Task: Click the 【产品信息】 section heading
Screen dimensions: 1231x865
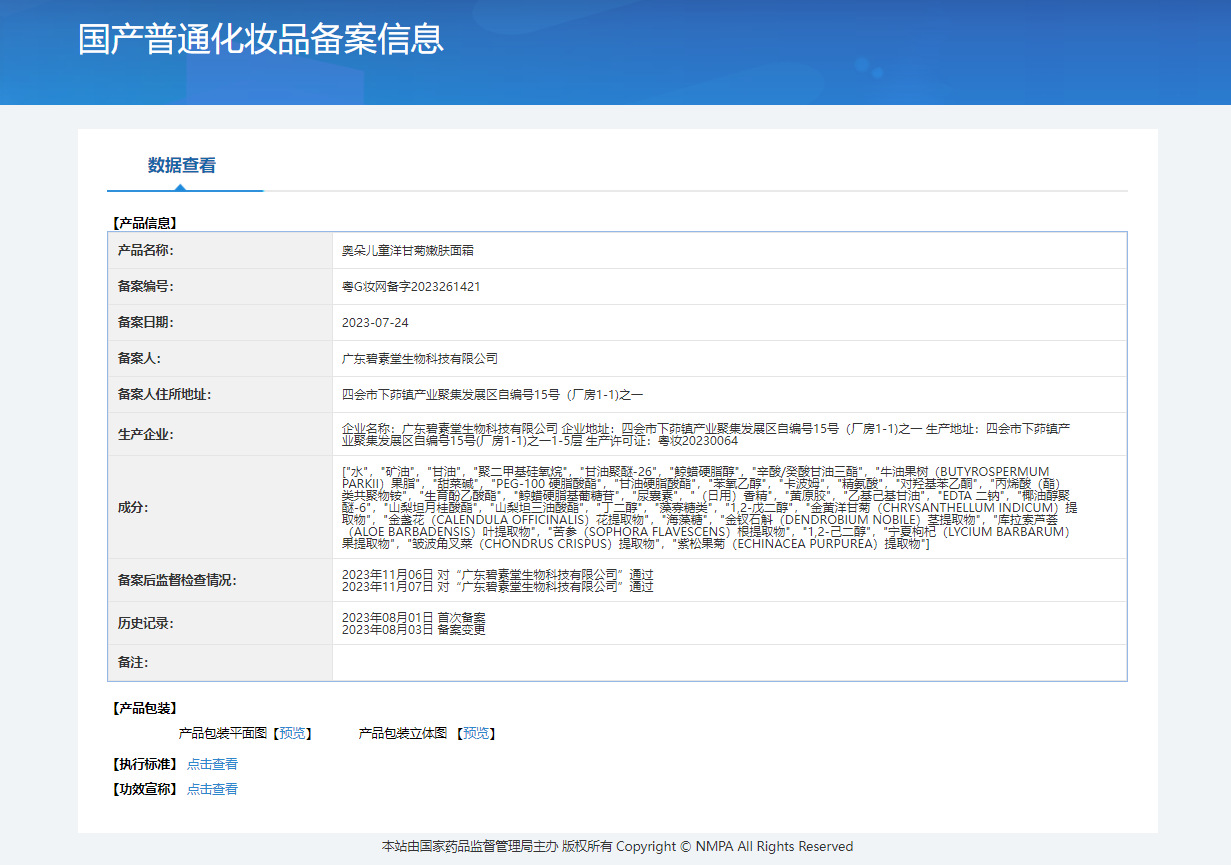Action: (x=144, y=223)
